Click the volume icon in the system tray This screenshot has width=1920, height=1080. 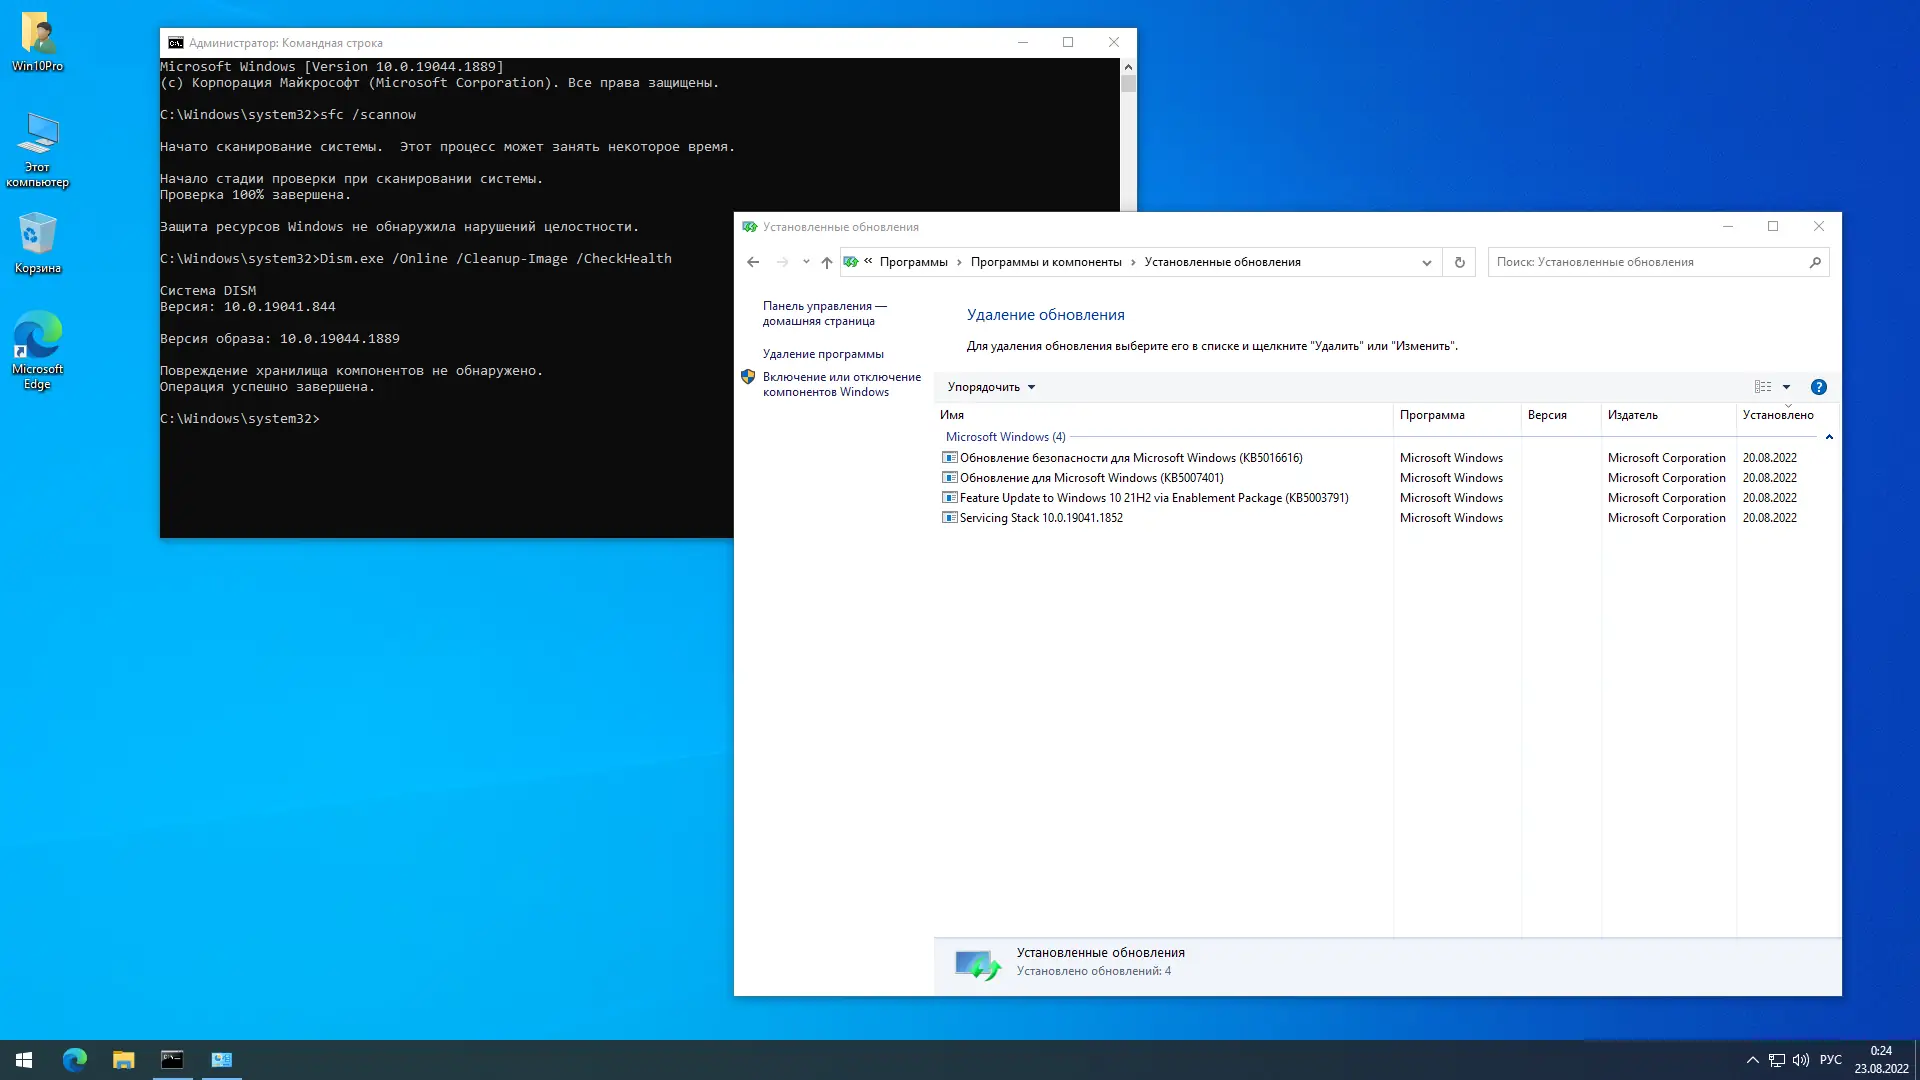click(x=1801, y=1060)
